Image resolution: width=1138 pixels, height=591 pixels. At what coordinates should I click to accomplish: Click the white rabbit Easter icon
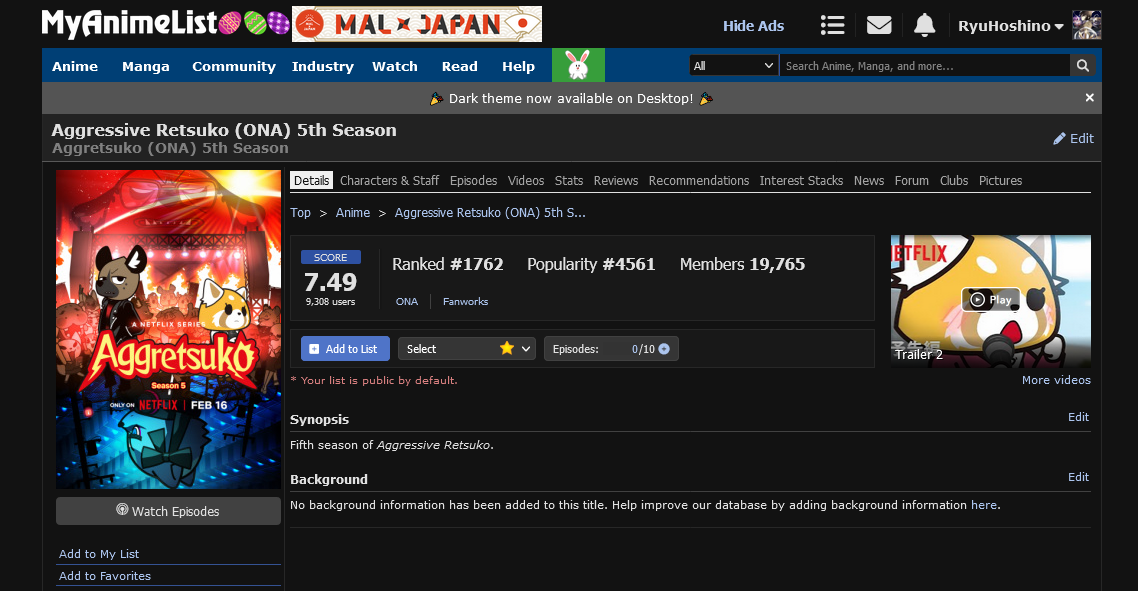pos(578,66)
